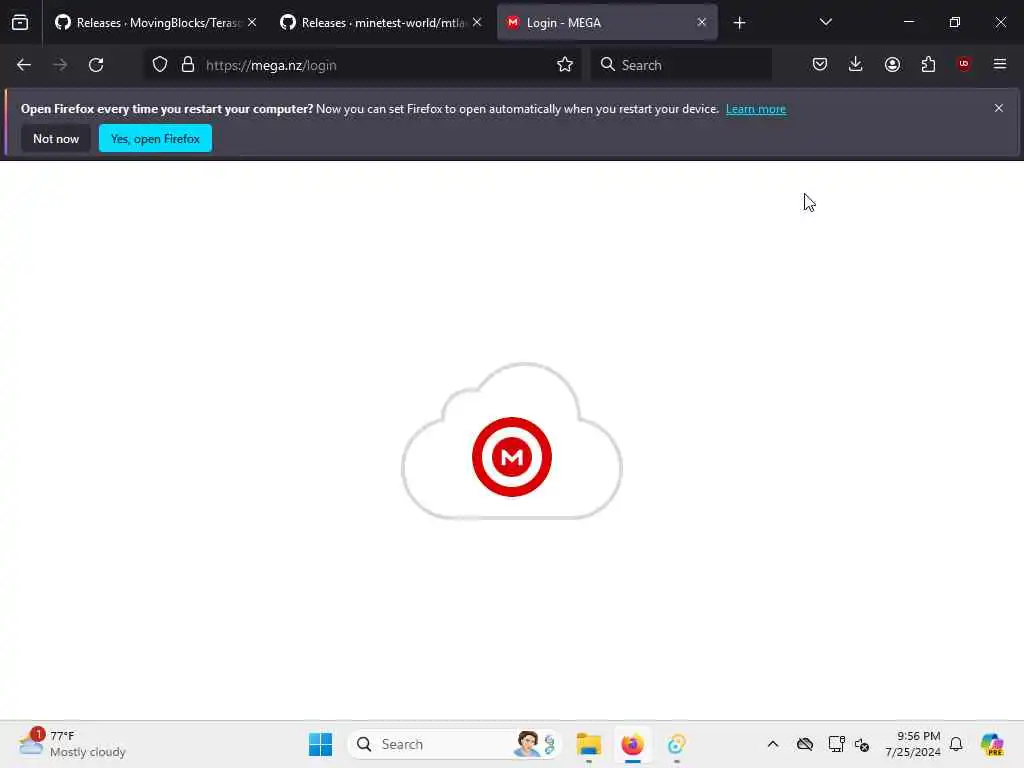The width and height of the screenshot is (1024, 768).
Task: Open the clock showing 9:56 PM
Action: click(x=912, y=744)
